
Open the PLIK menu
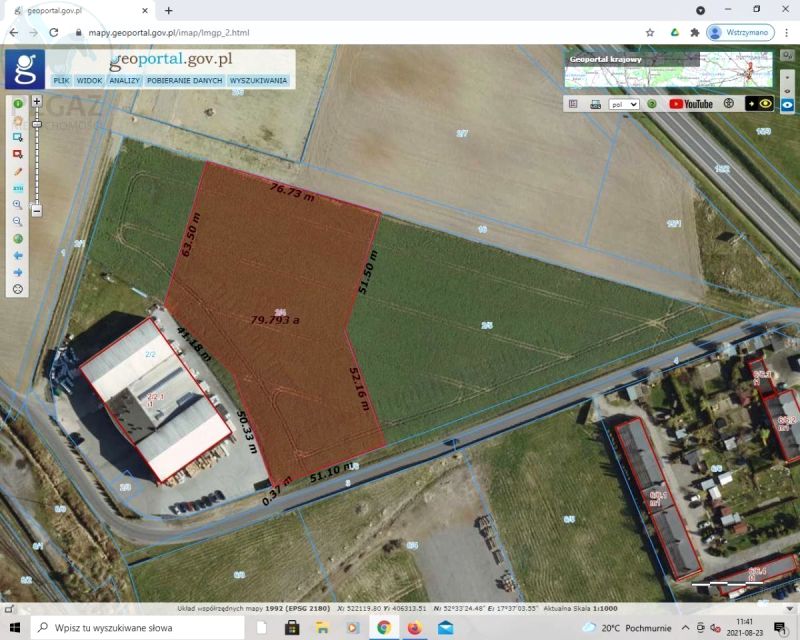pos(61,80)
